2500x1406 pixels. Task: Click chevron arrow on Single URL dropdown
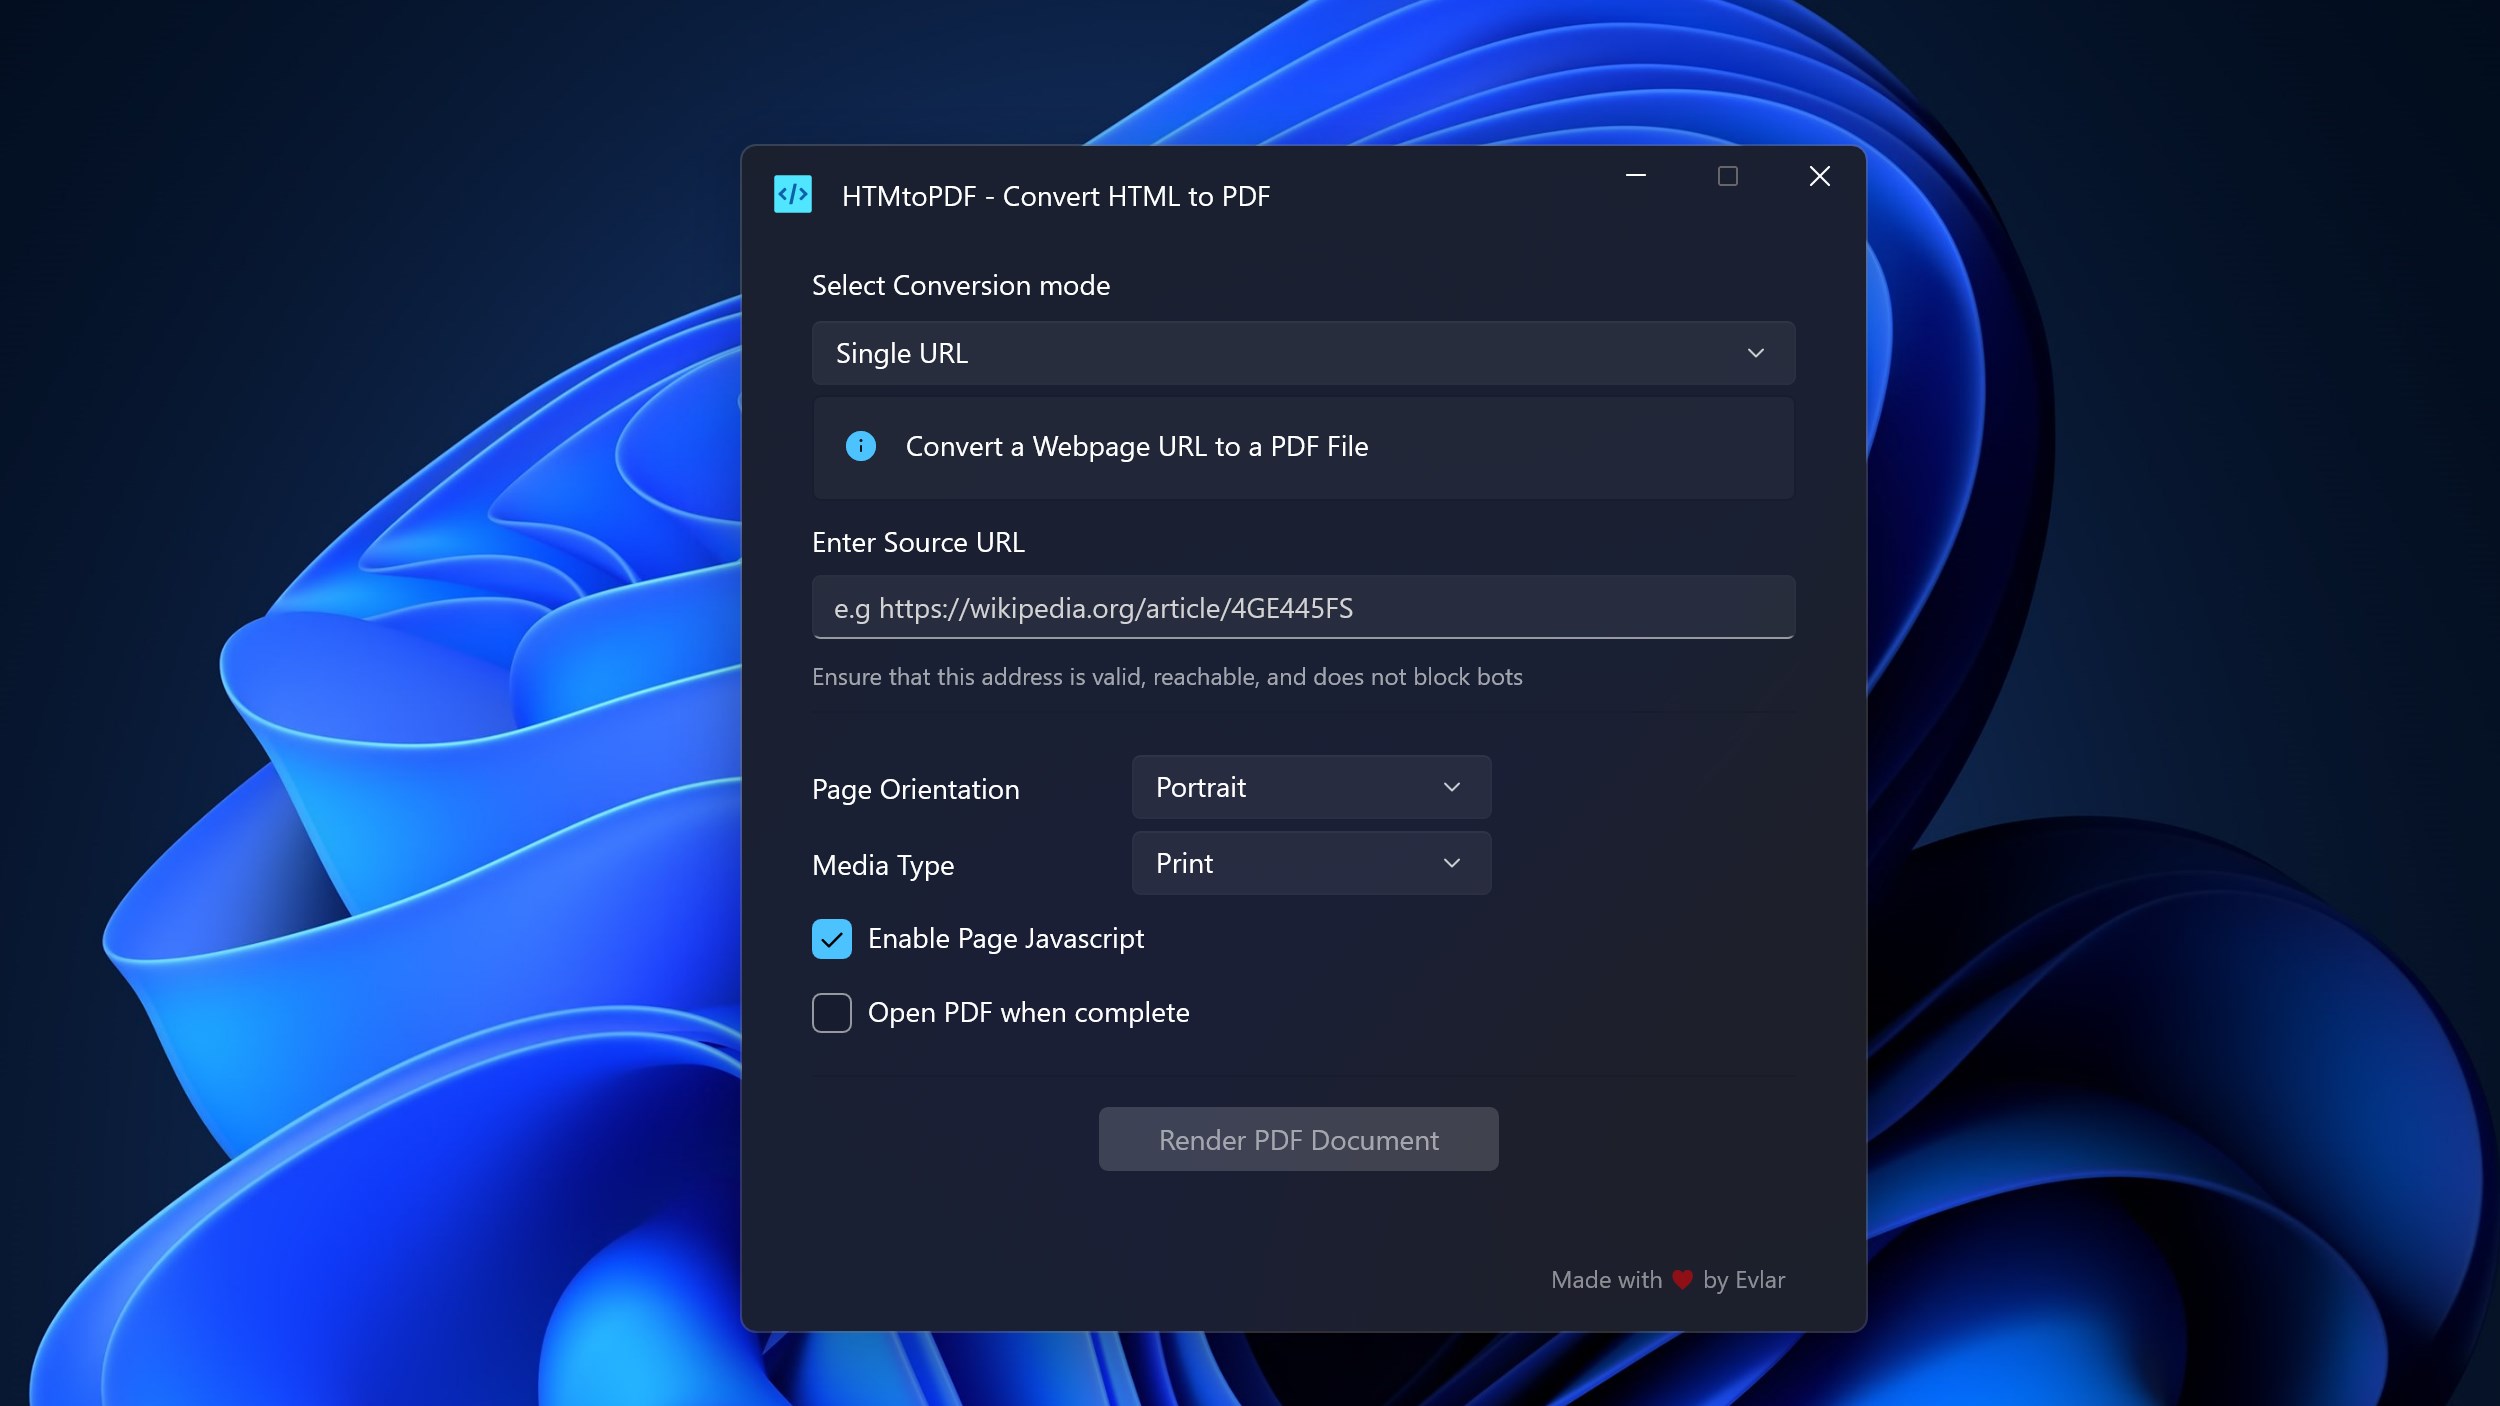pyautogui.click(x=1755, y=353)
